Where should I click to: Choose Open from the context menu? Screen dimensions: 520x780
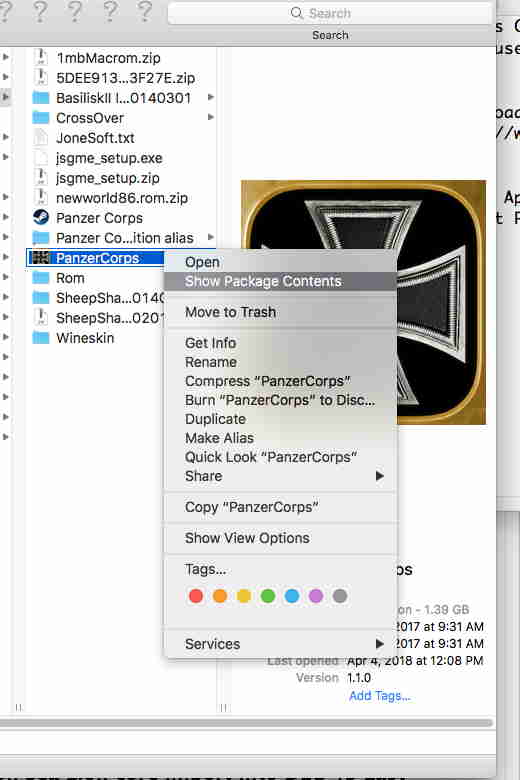[280, 262]
